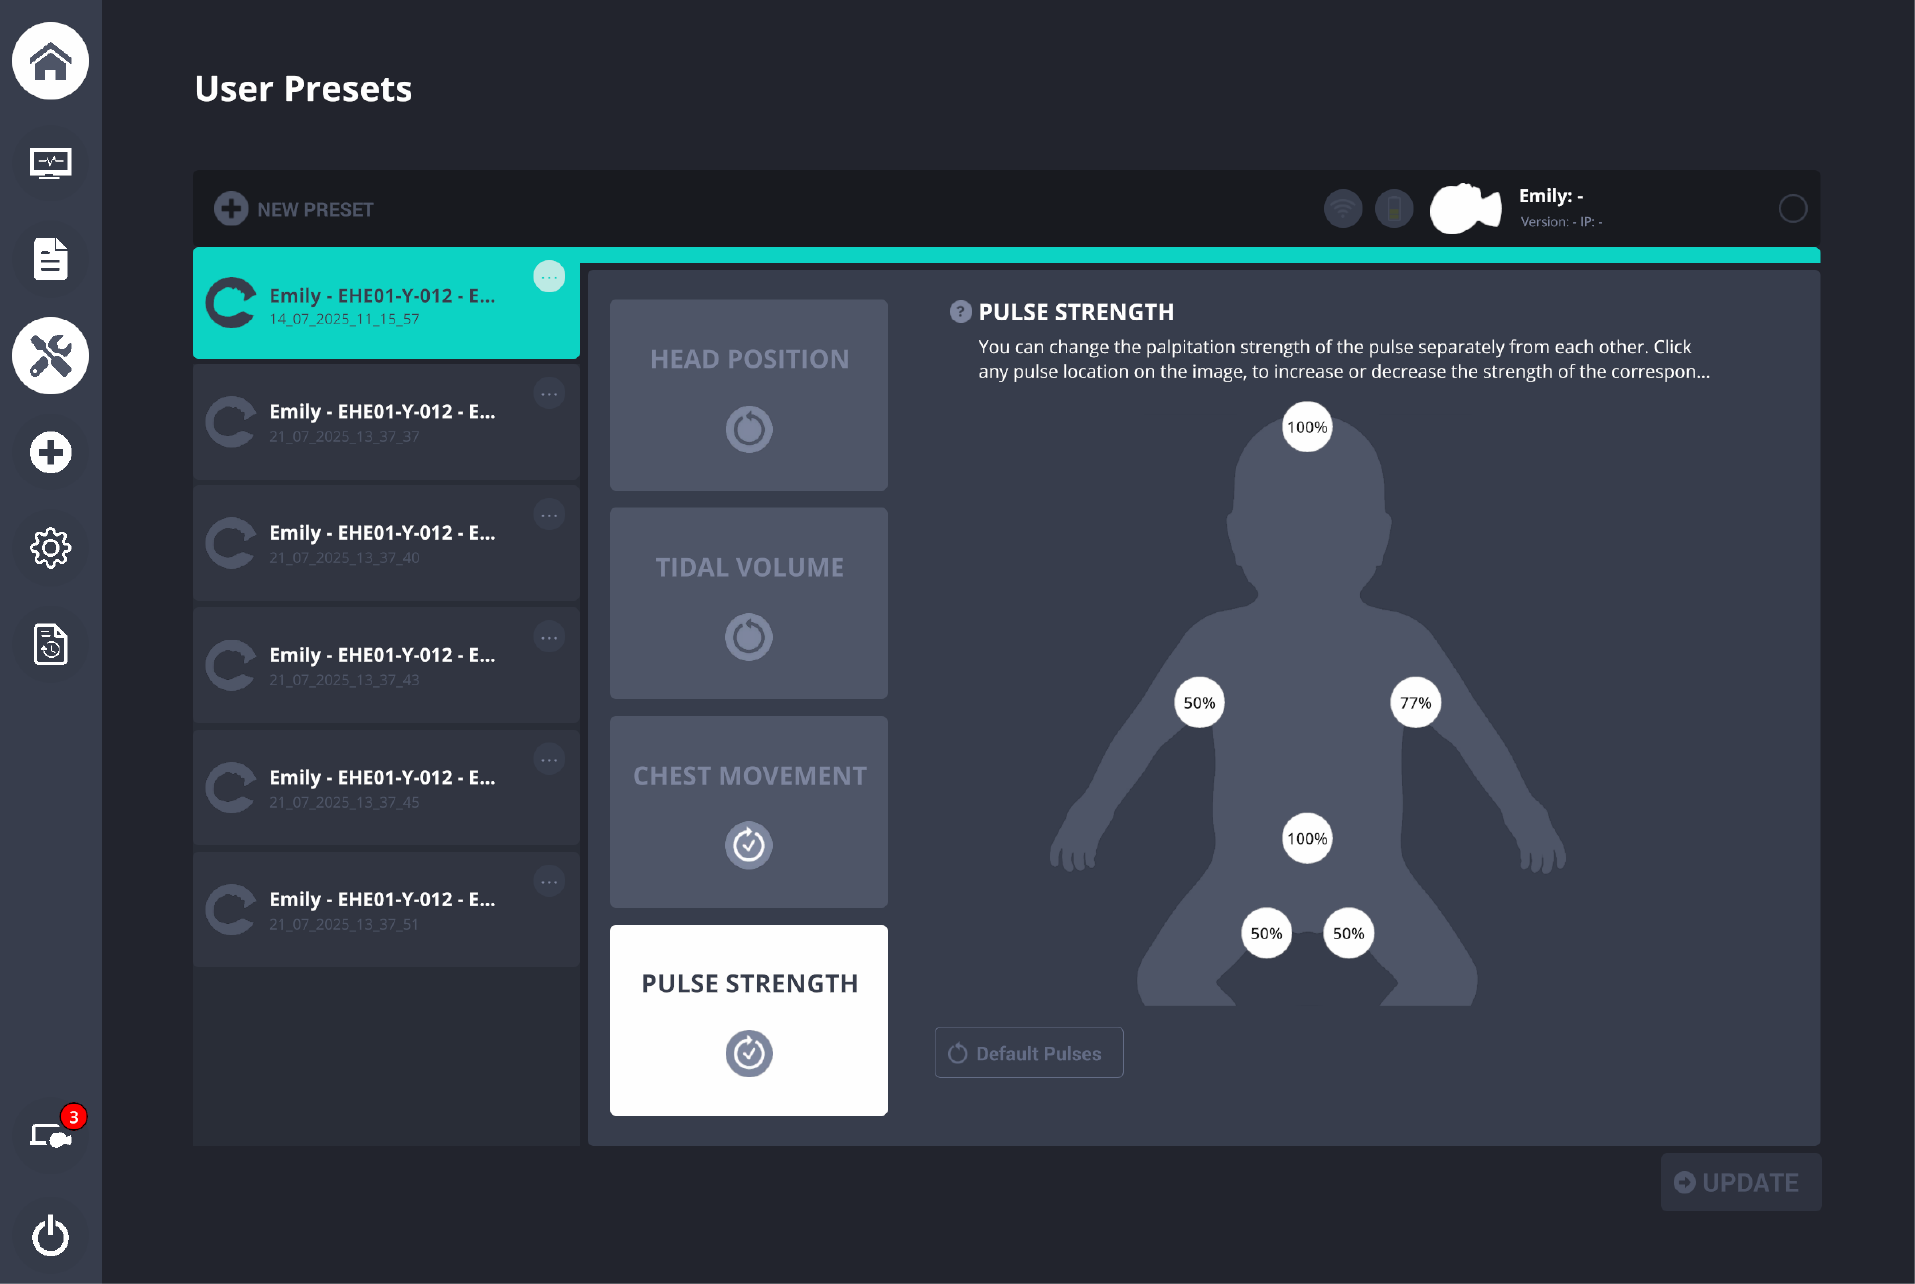Open options menu of the selected preset
The height and width of the screenshot is (1284, 1915).
(x=549, y=277)
